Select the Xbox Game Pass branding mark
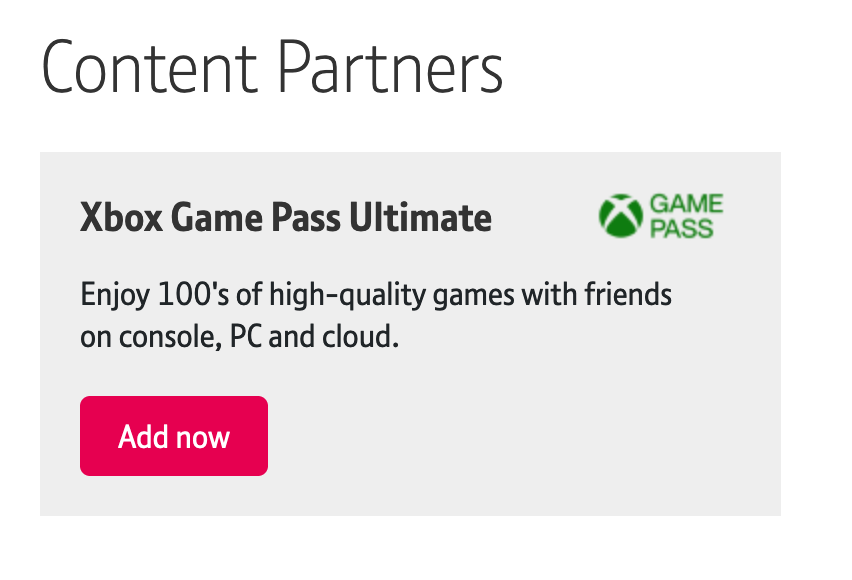Screen dimensions: 852x580 [660, 214]
